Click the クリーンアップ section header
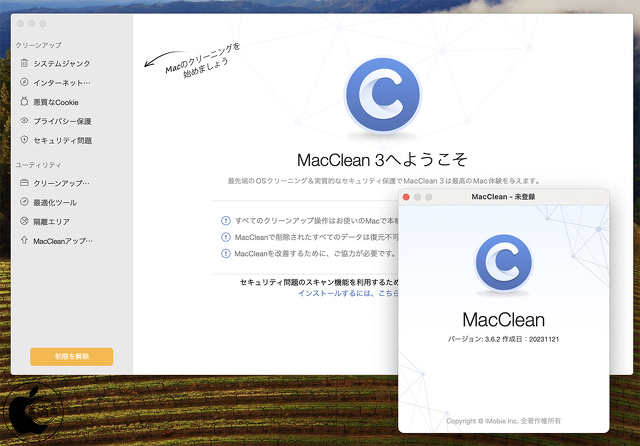Viewport: 640px width, 446px height. (38, 45)
